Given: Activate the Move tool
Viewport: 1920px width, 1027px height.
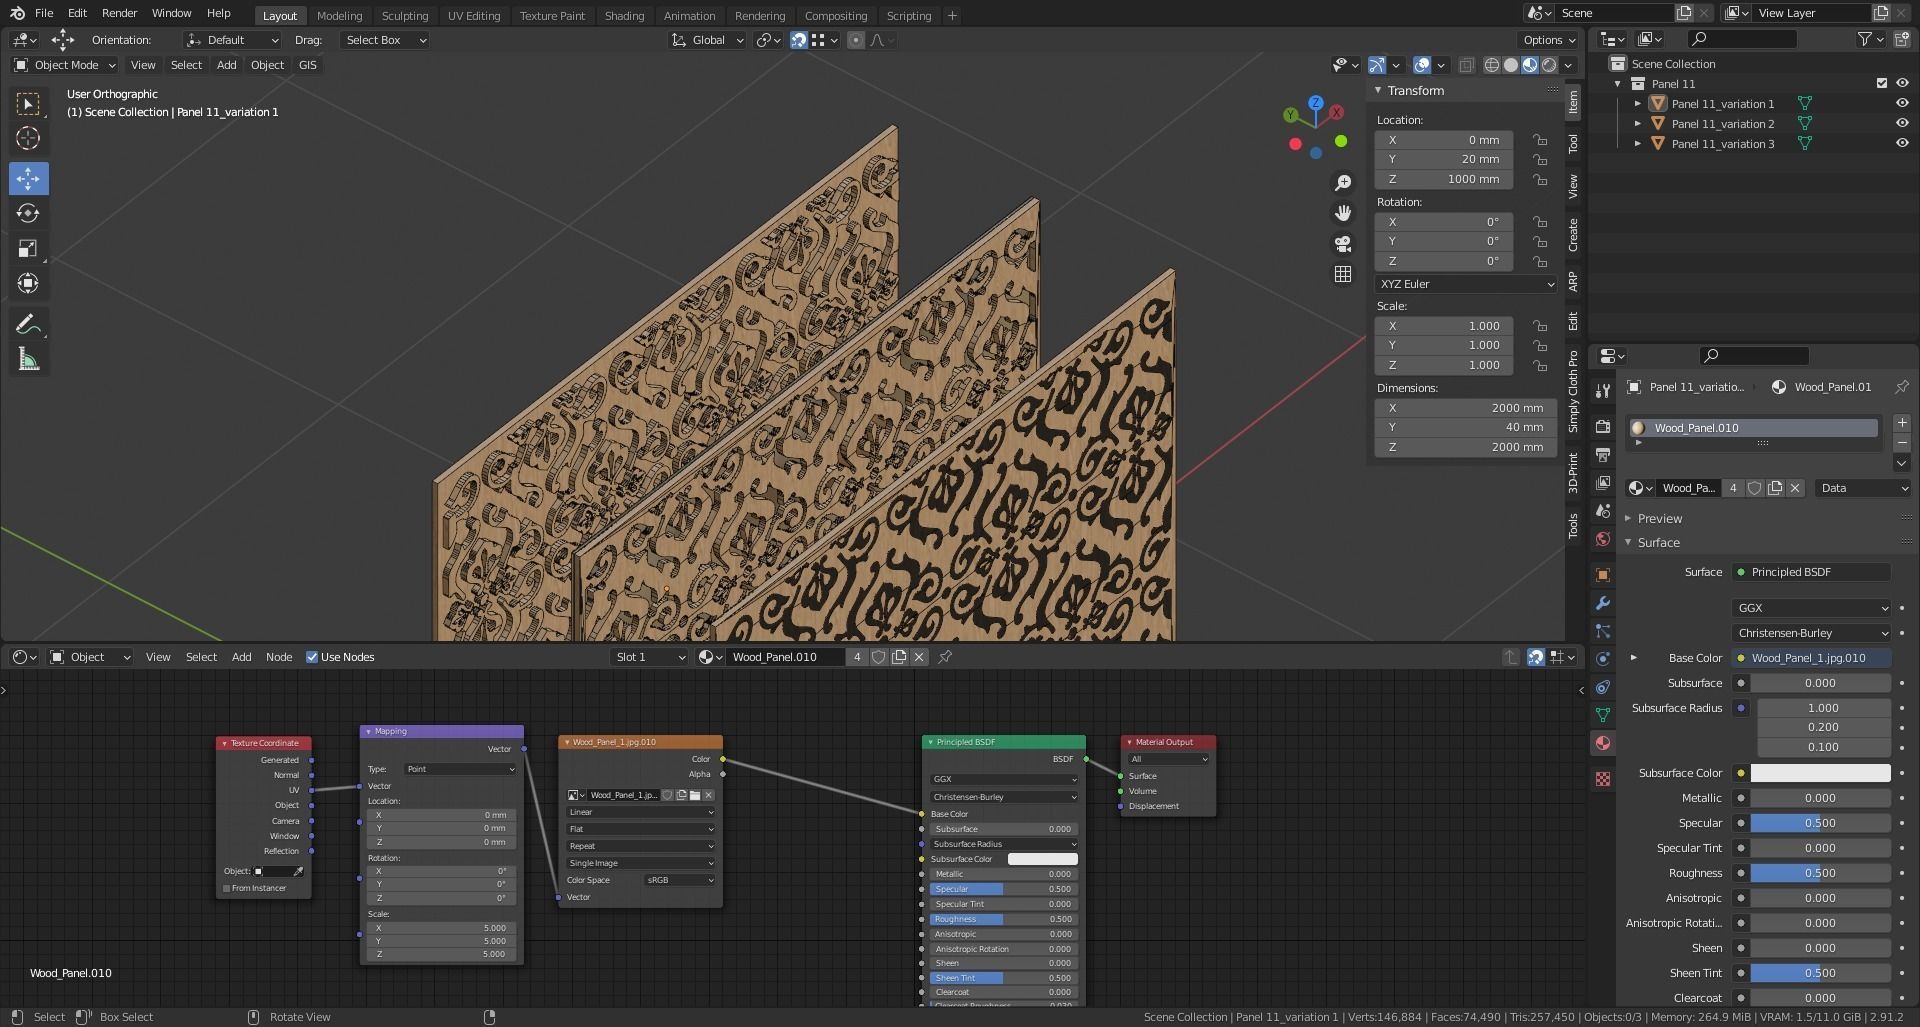Looking at the screenshot, I should point(28,178).
